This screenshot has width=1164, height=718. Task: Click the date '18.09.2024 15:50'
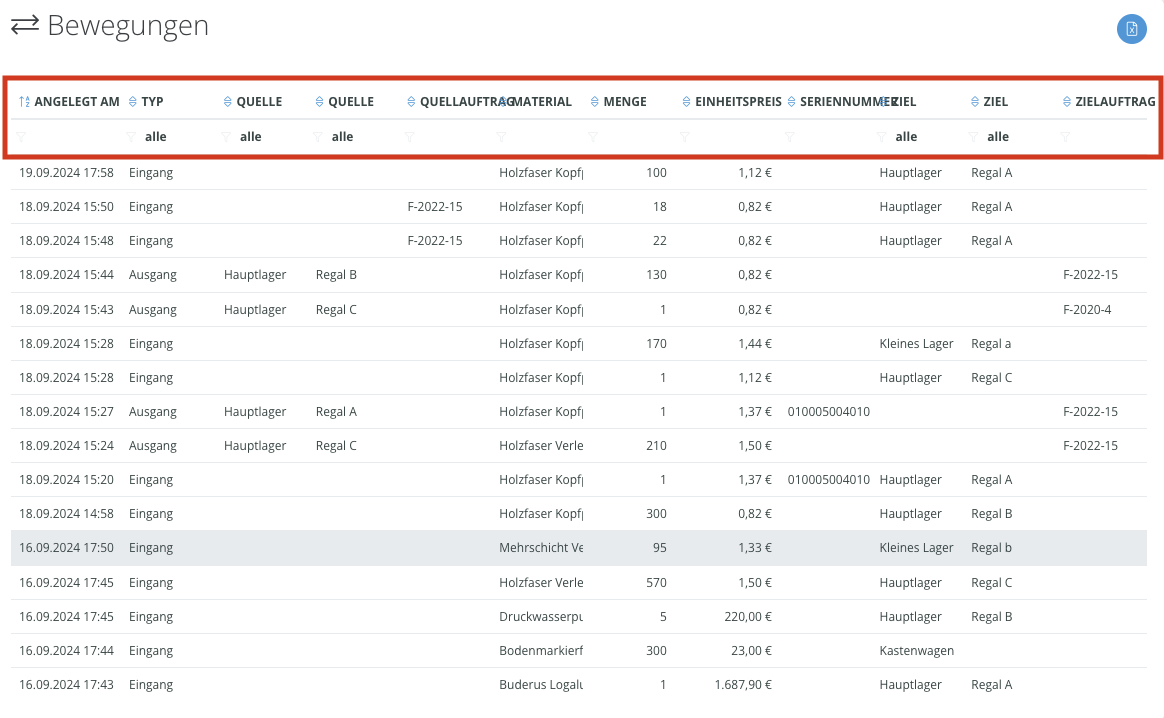coord(66,207)
